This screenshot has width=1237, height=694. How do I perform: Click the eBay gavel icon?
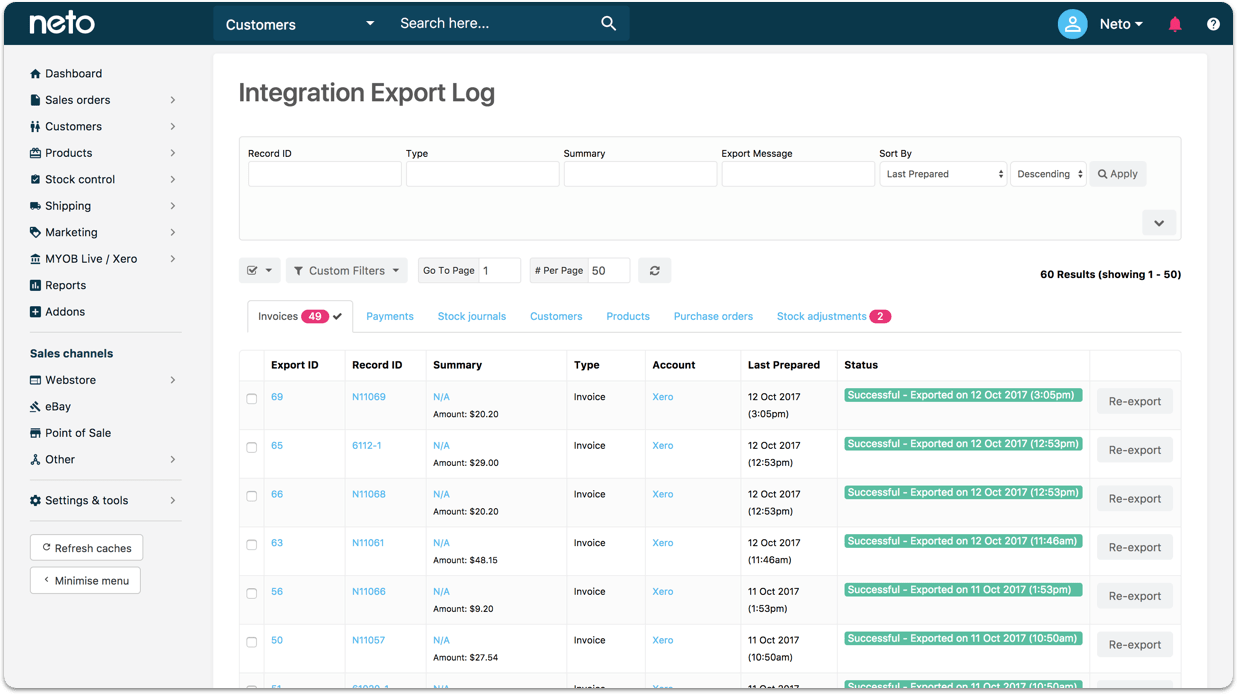(x=36, y=407)
